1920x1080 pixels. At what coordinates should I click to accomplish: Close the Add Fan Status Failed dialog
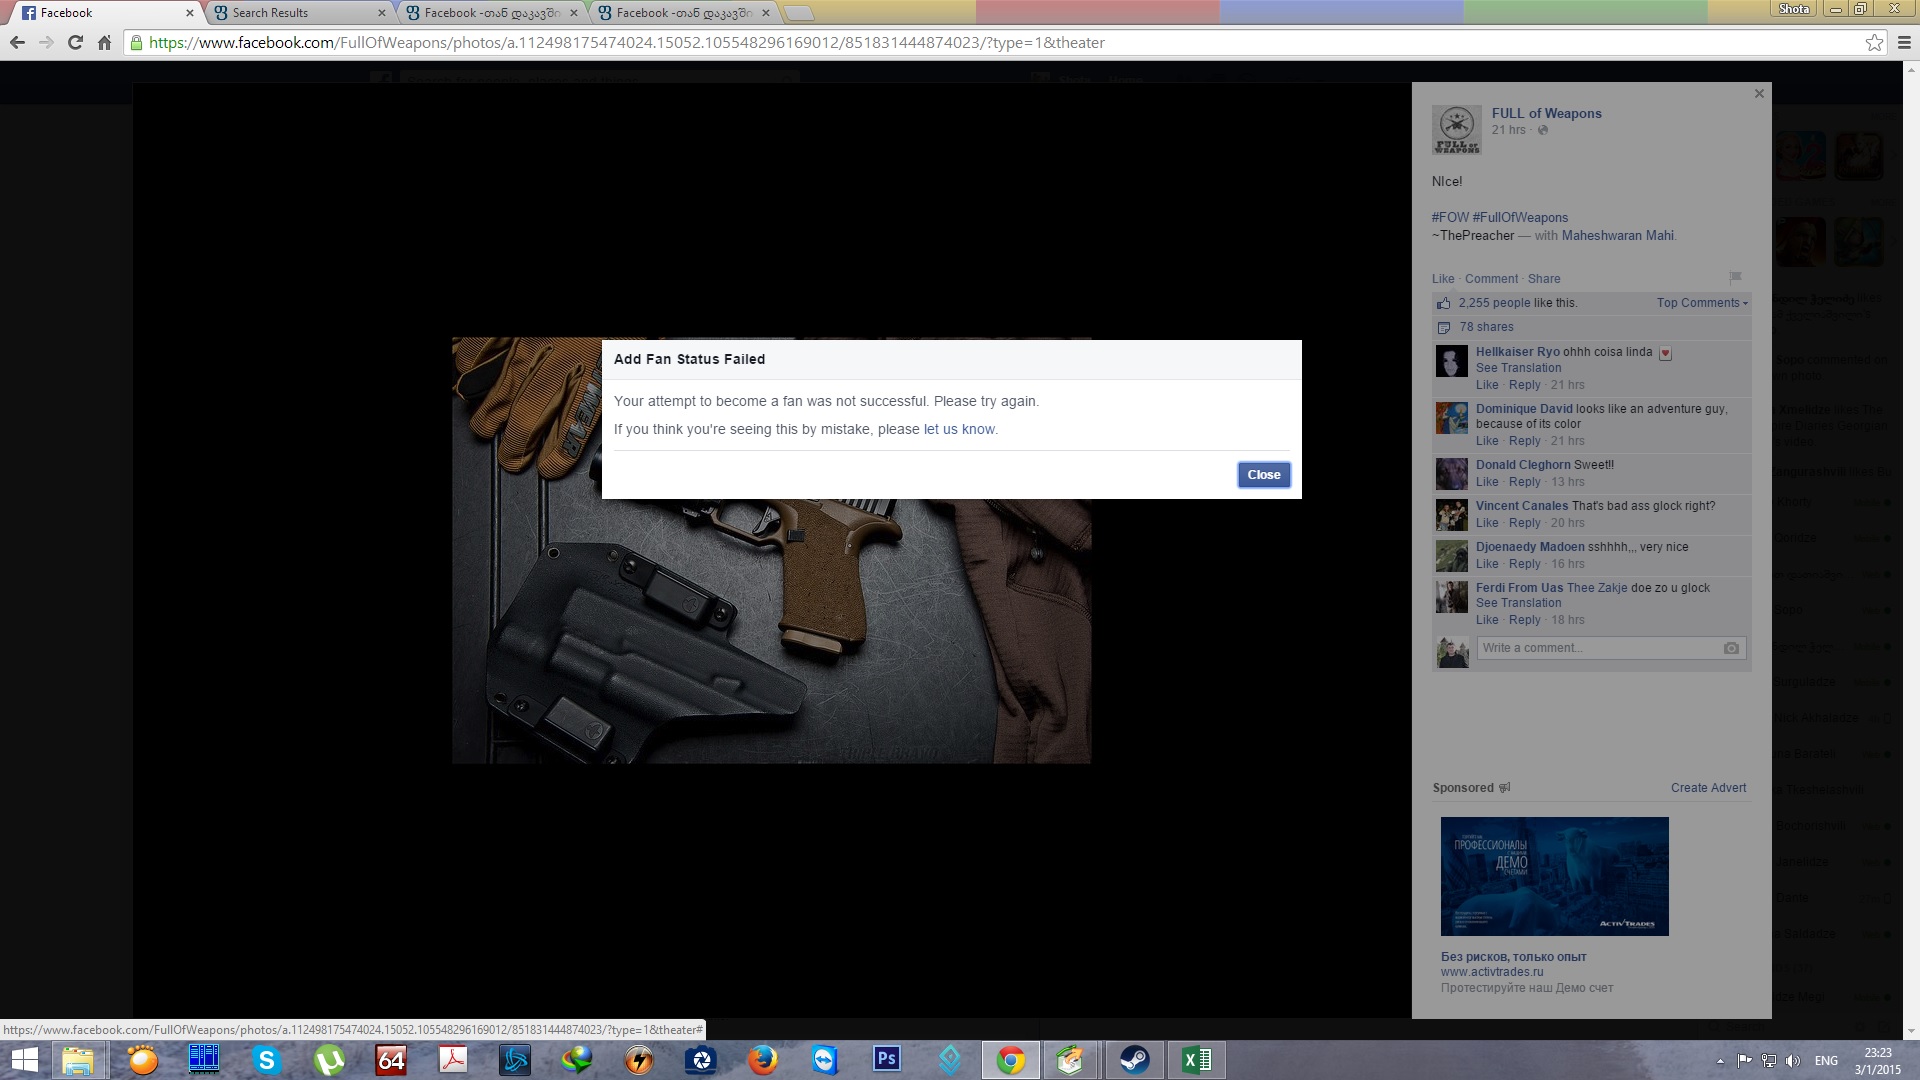click(x=1263, y=475)
